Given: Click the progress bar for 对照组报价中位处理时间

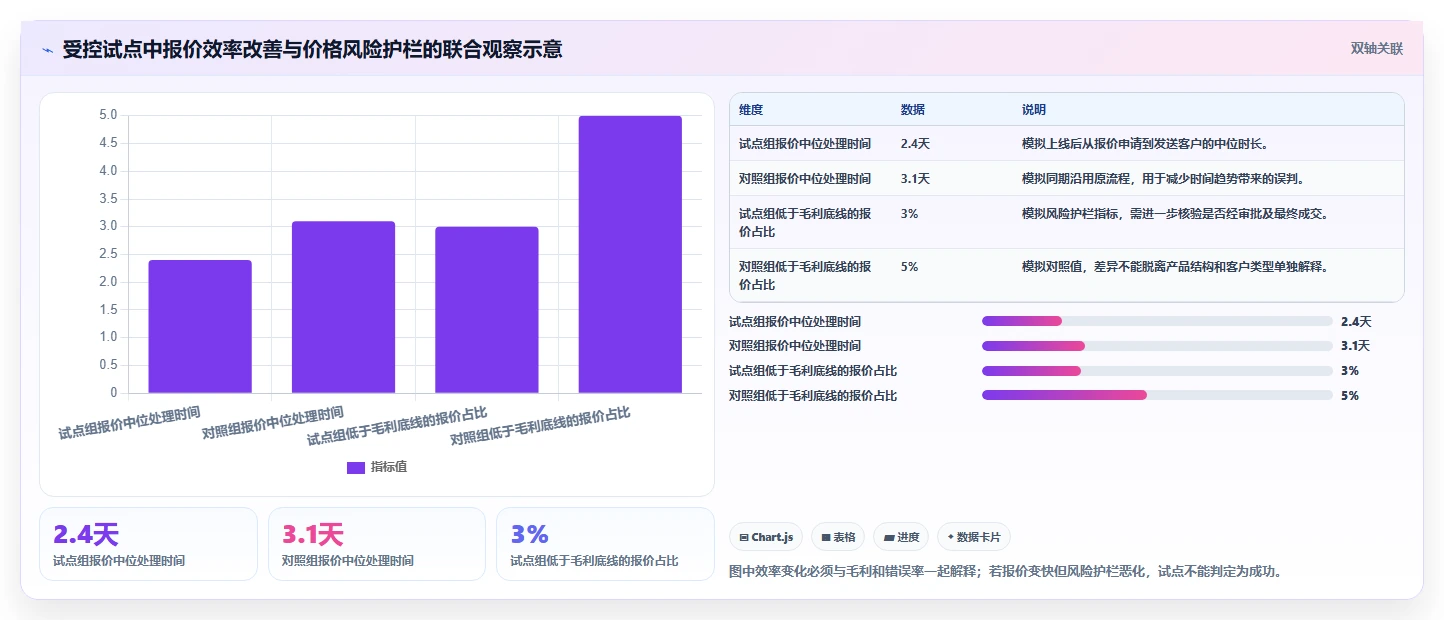Looking at the screenshot, I should (1157, 346).
